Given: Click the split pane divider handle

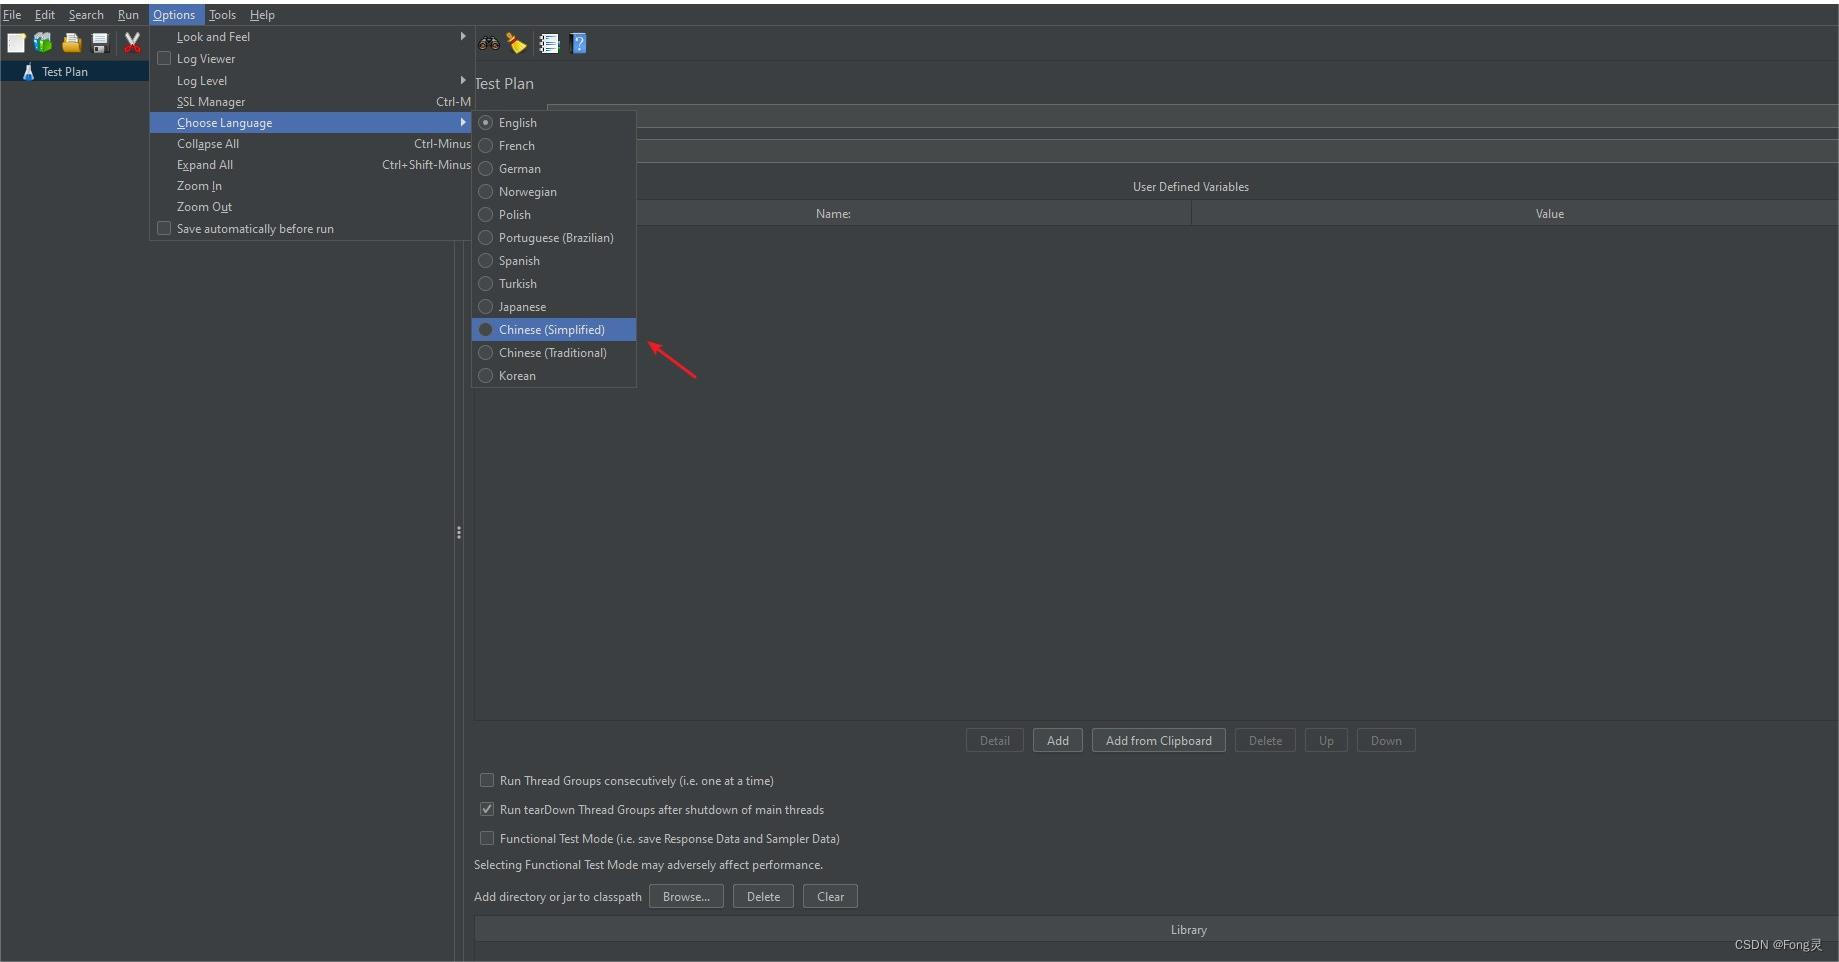Looking at the screenshot, I should pyautogui.click(x=458, y=533).
